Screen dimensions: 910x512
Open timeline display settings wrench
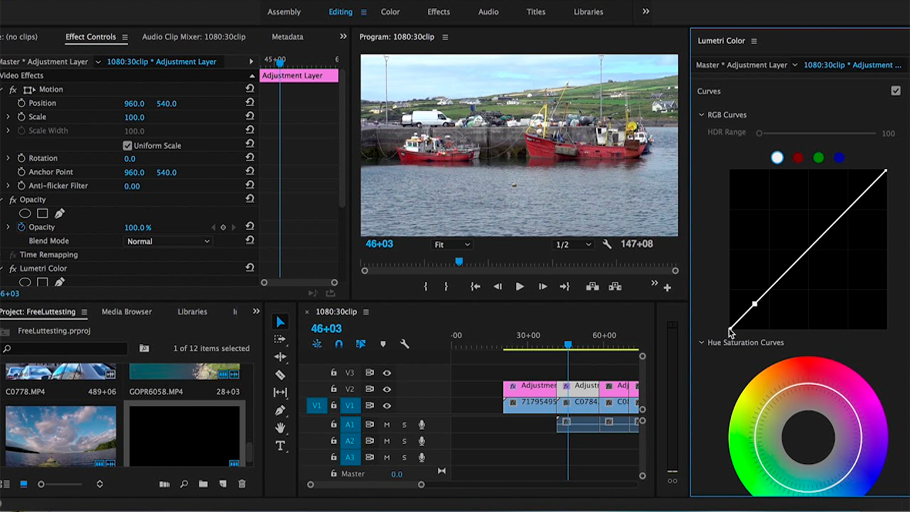click(405, 344)
